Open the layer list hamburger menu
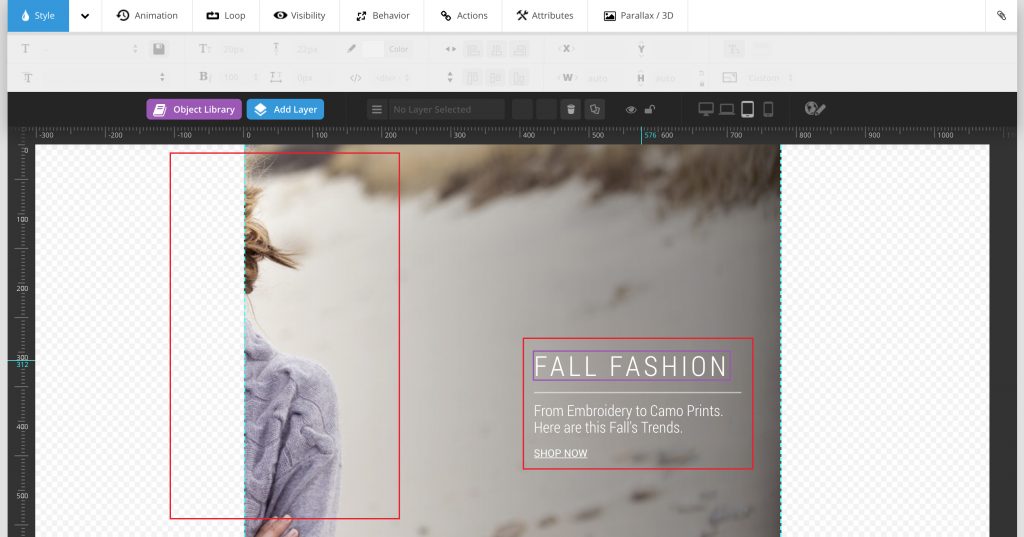This screenshot has height=537, width=1024. pos(377,110)
